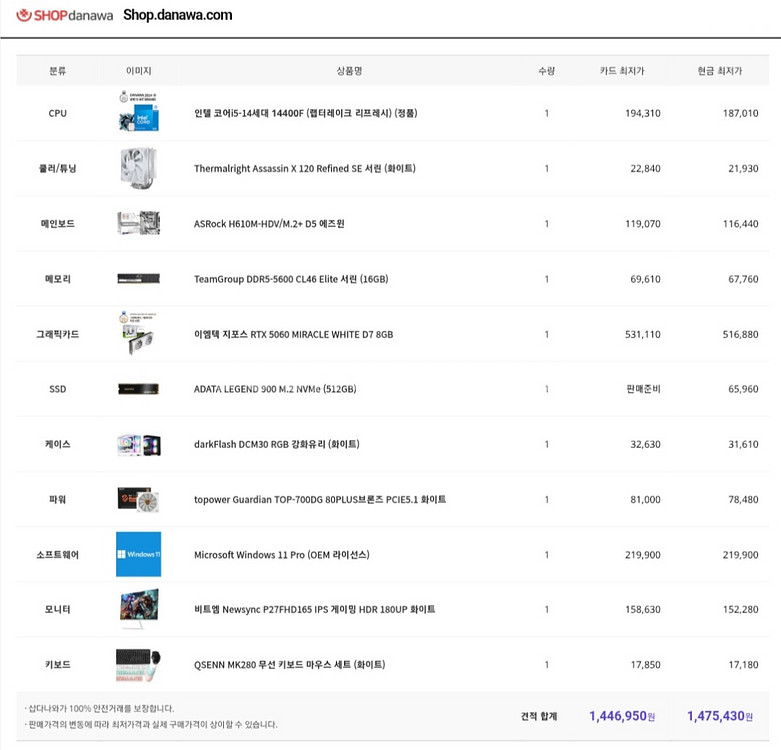Screen dimensions: 781x750
Task: Open the Windows 11 blue logo thumbnail
Action: point(138,554)
